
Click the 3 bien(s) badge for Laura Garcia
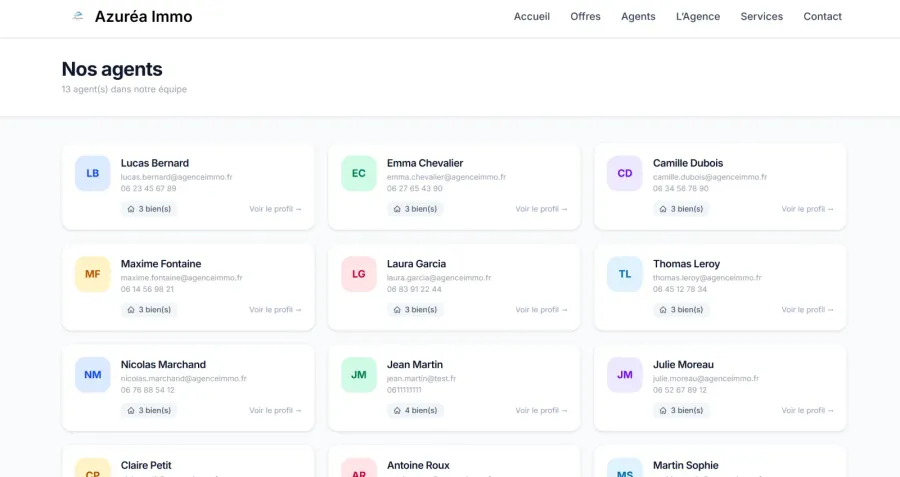click(415, 309)
